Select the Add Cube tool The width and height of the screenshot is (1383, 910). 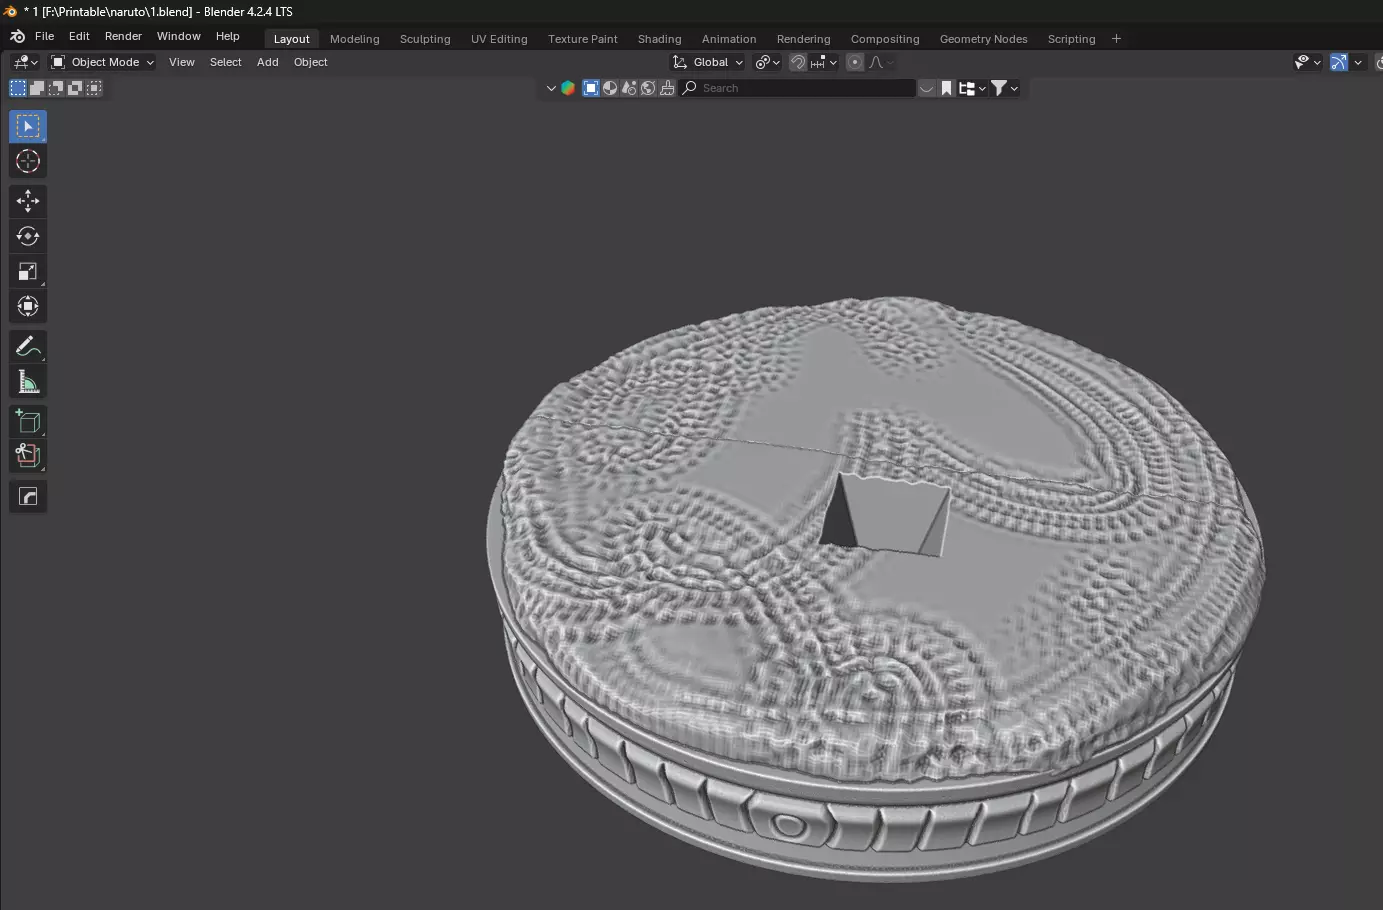coord(28,421)
